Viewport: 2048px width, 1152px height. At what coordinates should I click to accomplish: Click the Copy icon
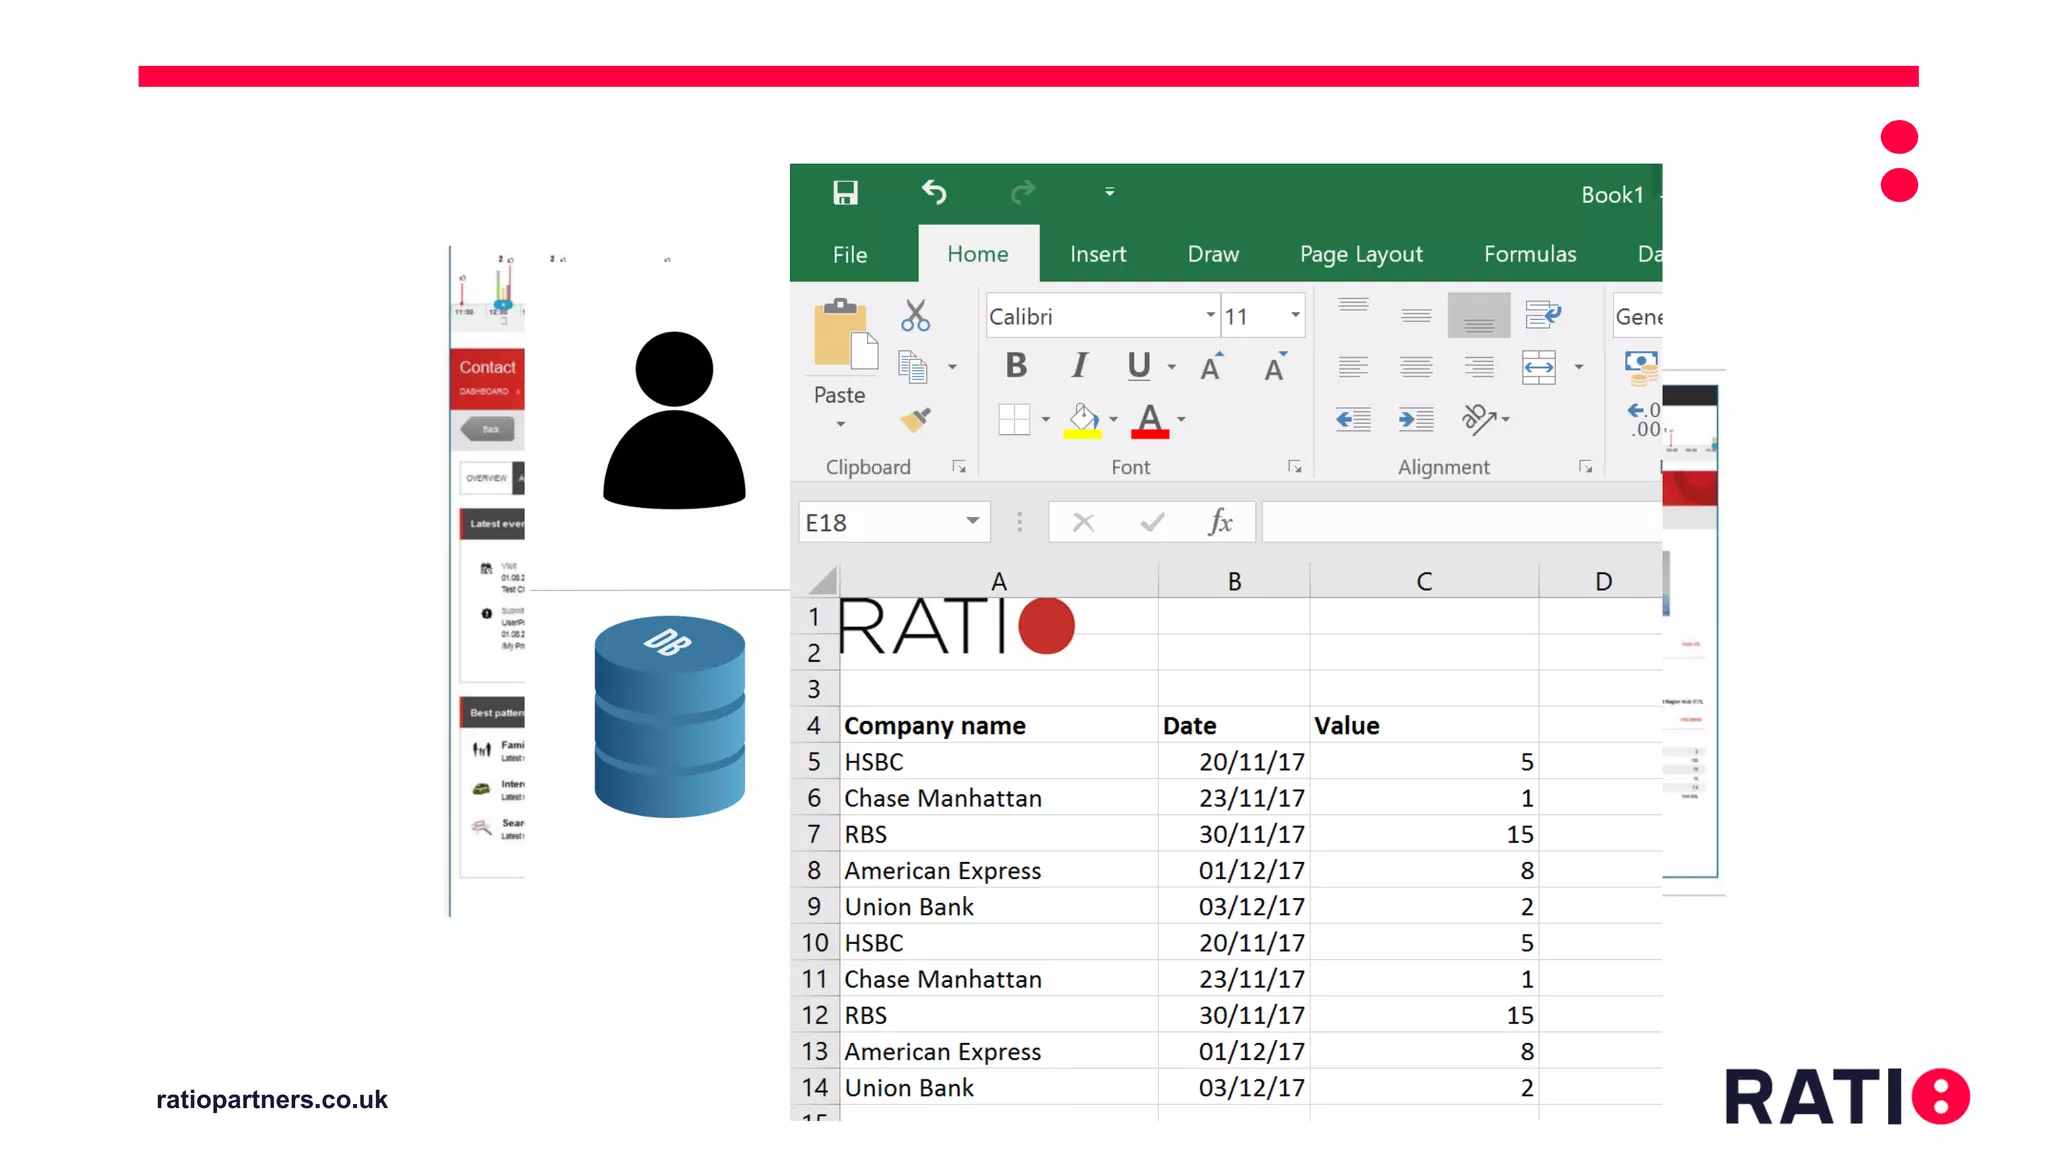coord(912,367)
